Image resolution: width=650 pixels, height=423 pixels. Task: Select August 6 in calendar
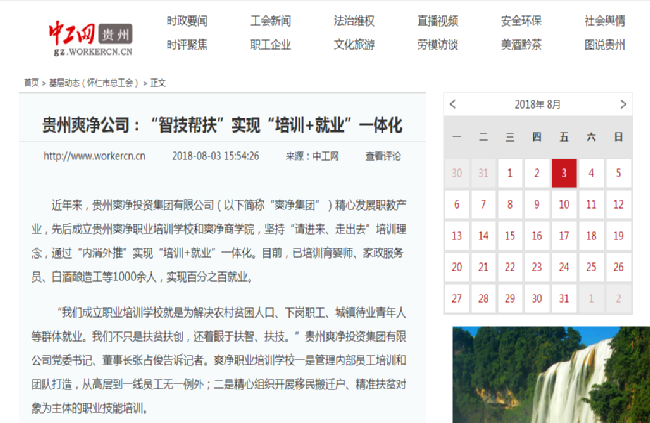click(x=457, y=204)
